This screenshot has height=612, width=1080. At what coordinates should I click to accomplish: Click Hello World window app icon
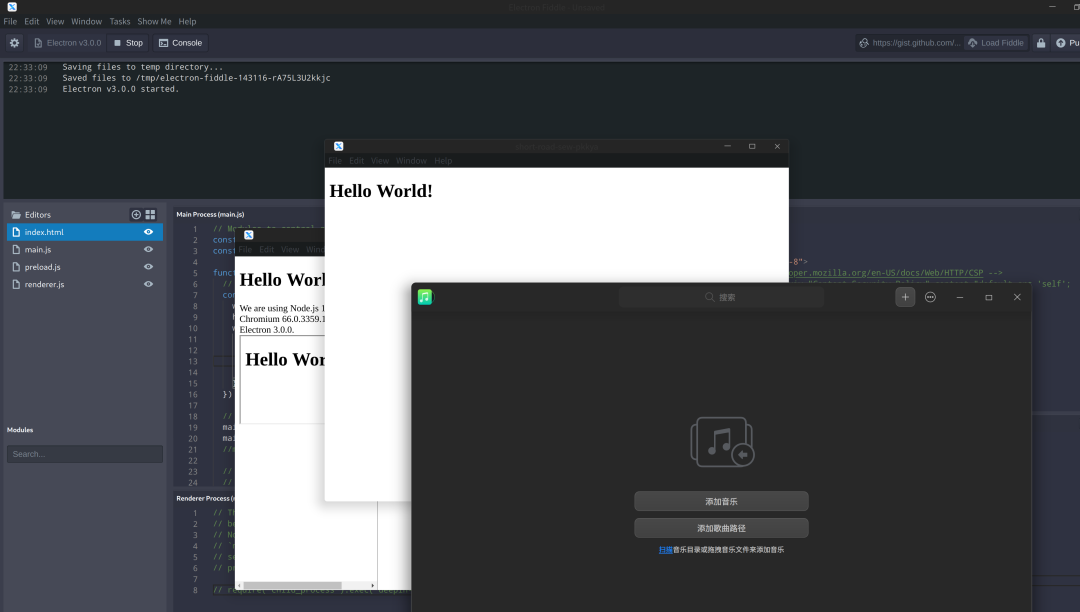338,146
